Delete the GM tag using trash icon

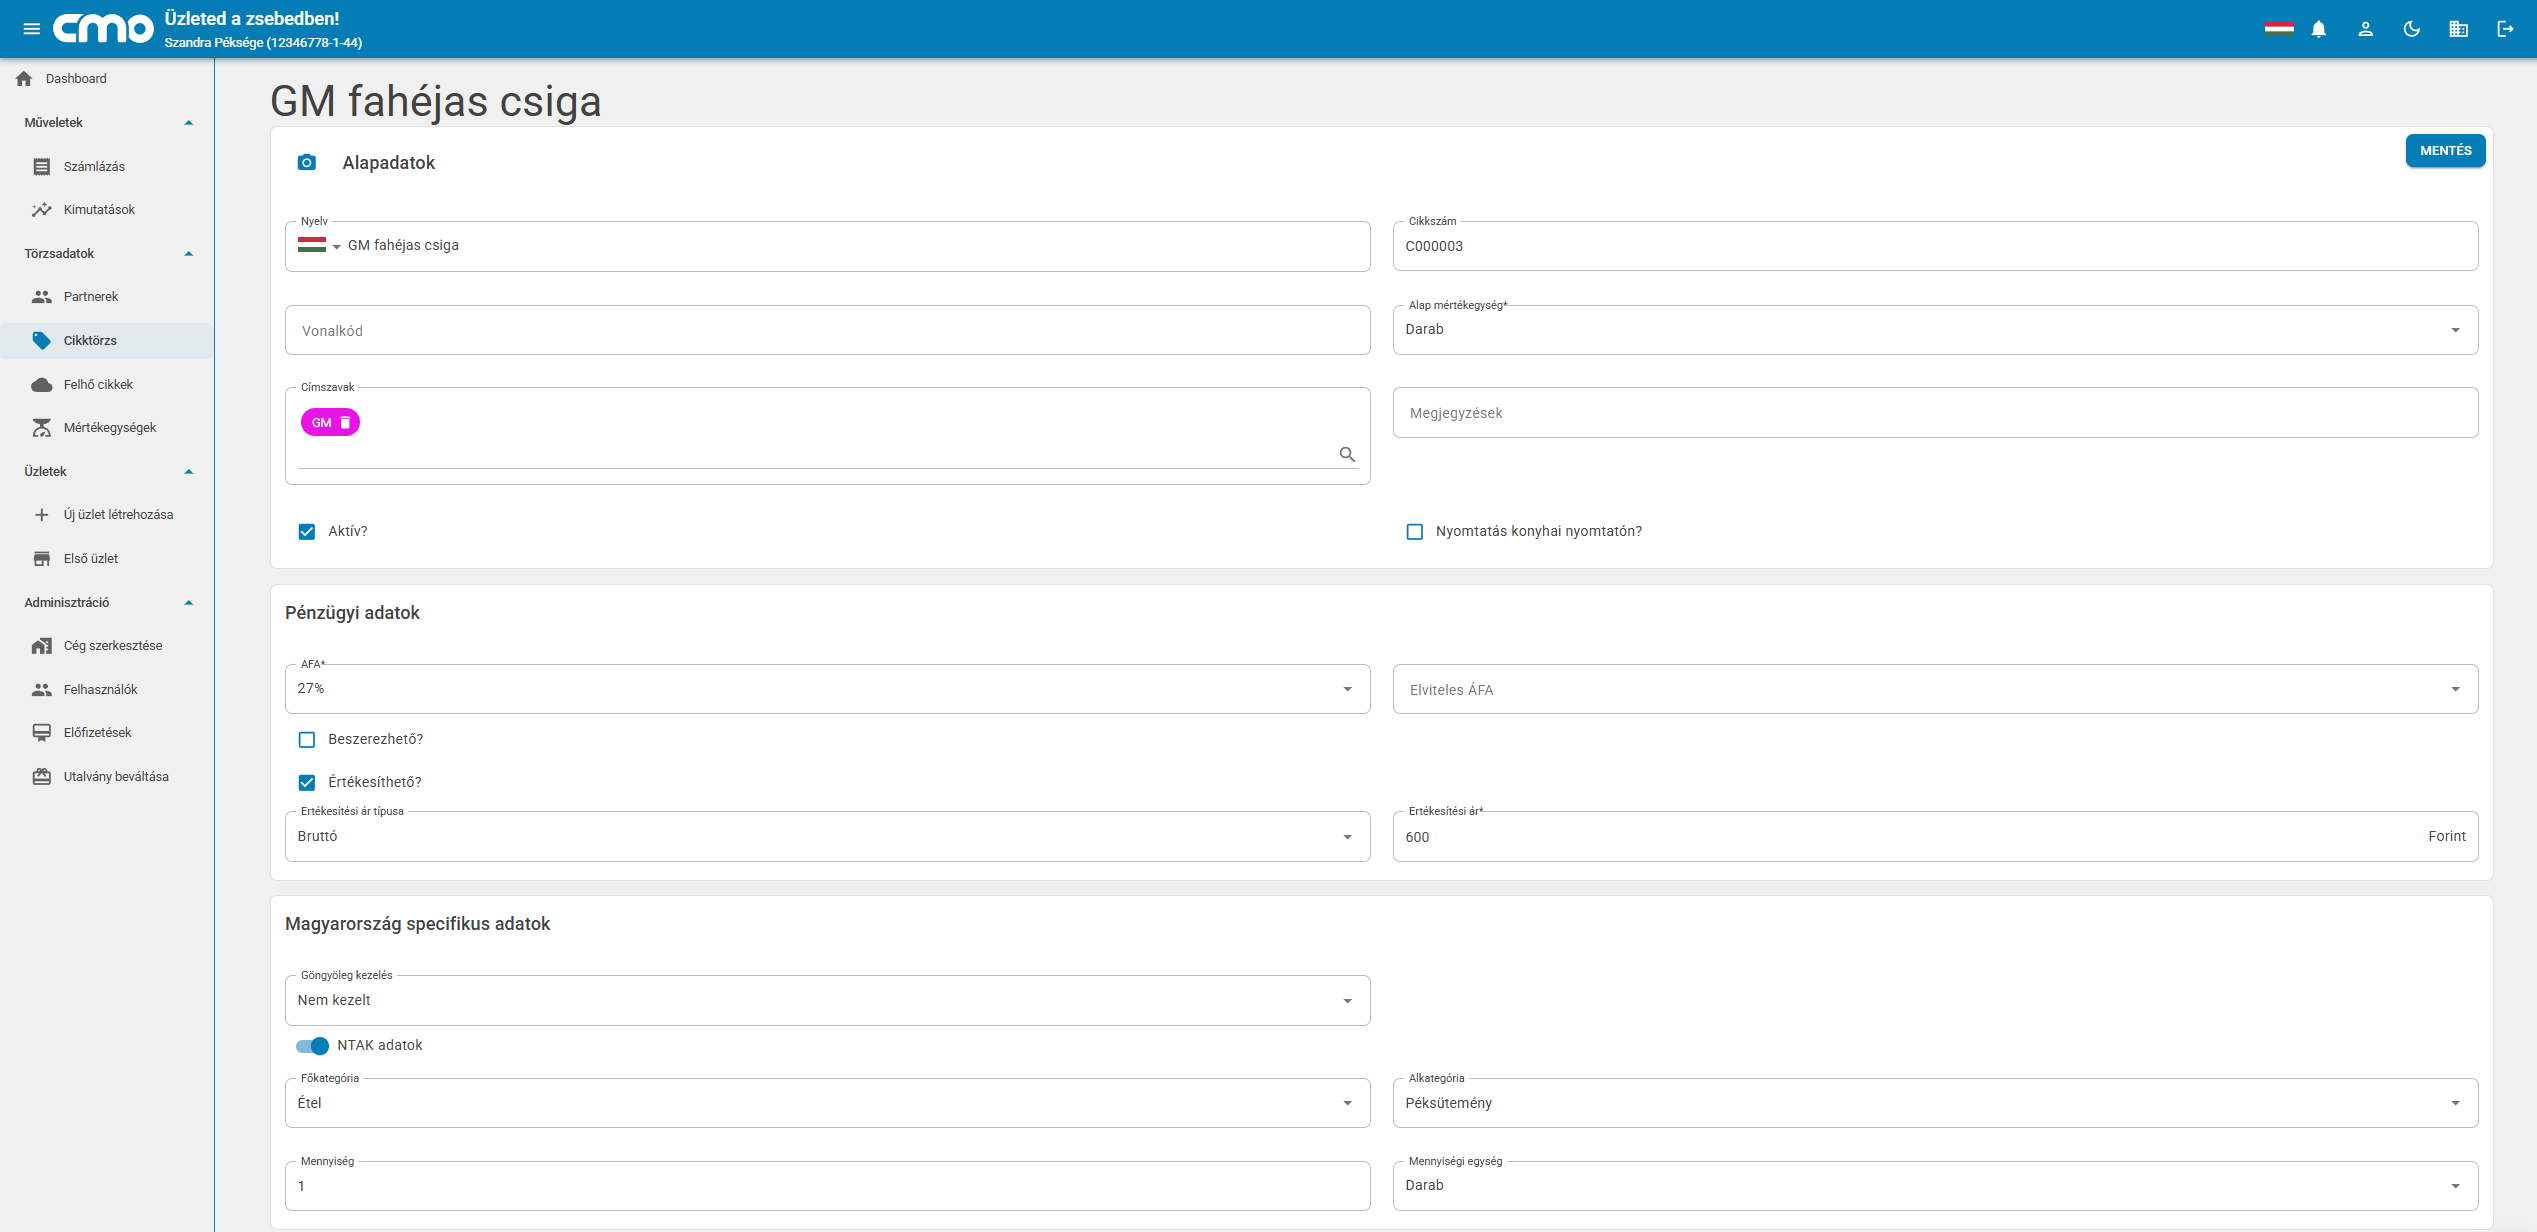pos(346,422)
